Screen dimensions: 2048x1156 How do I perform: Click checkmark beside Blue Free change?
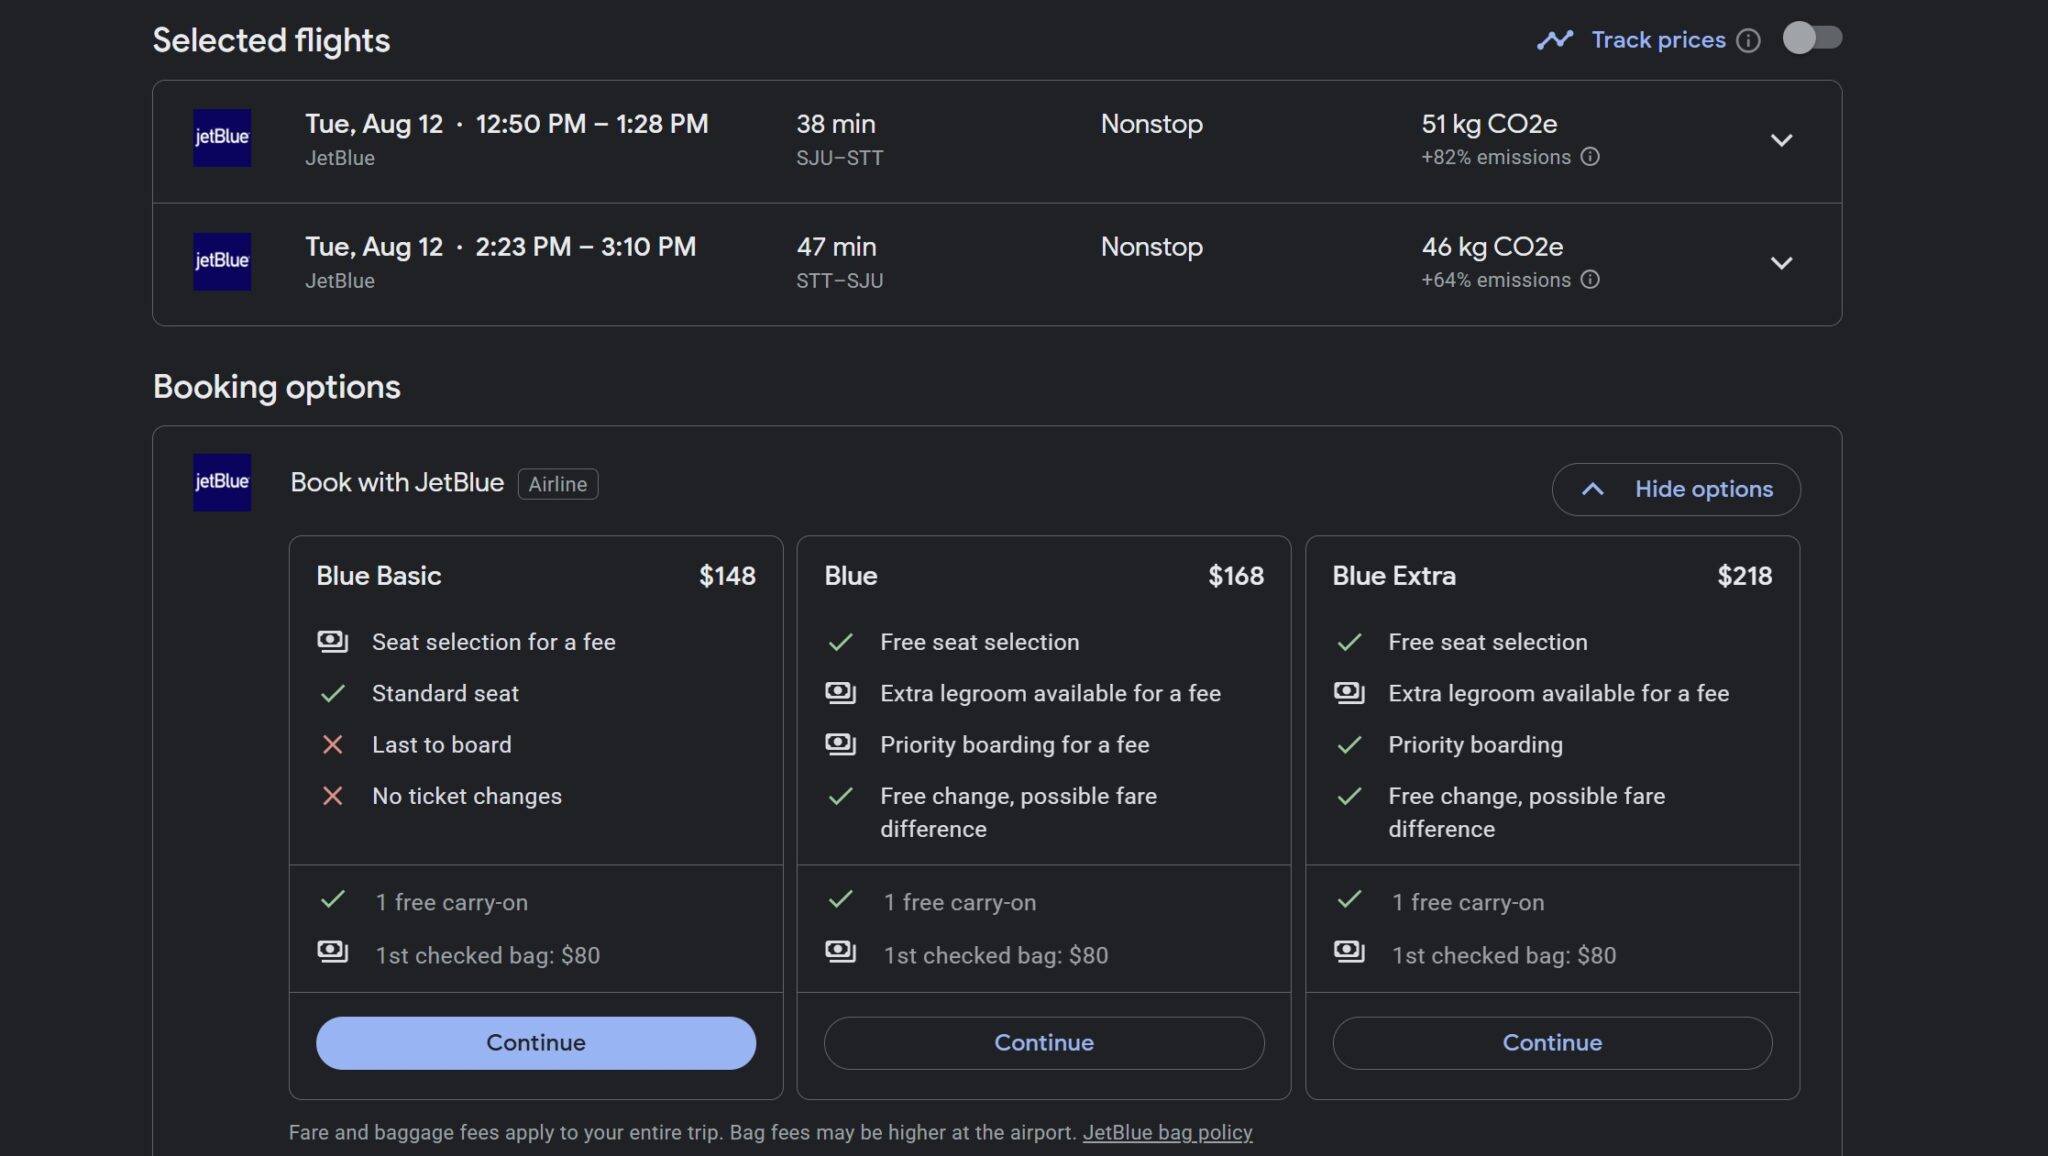(841, 796)
